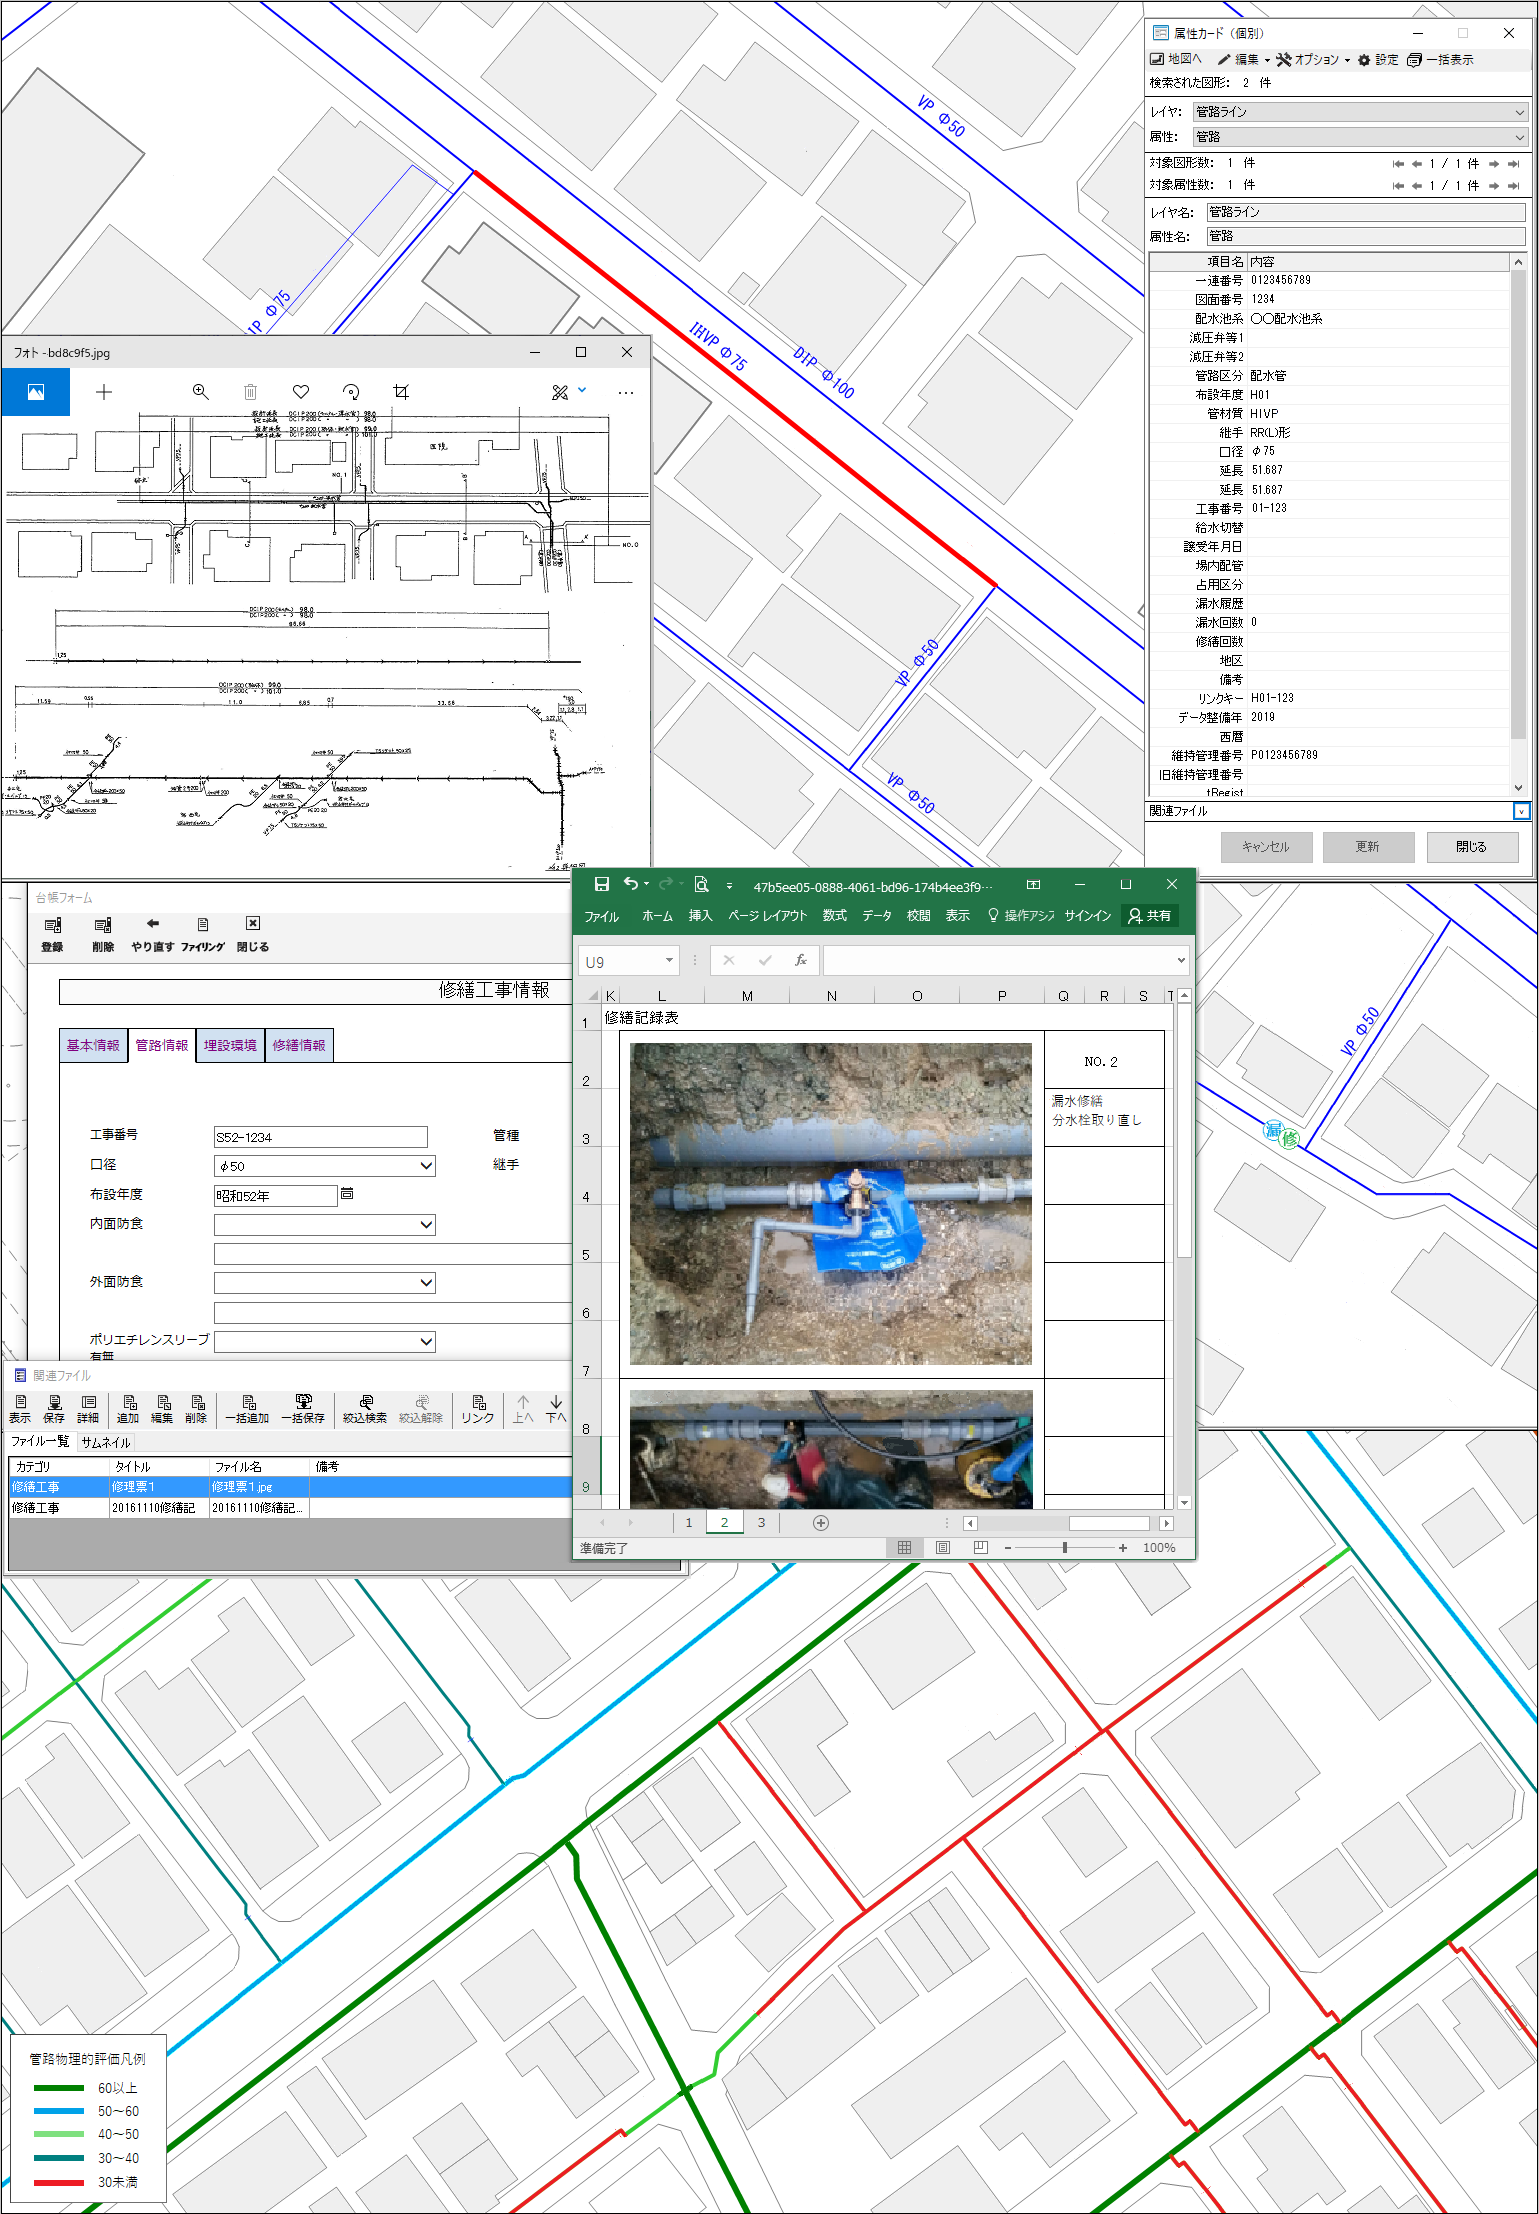Click the 工事番号 field containing S52-1234
The width and height of the screenshot is (1539, 2214).
(x=321, y=1137)
